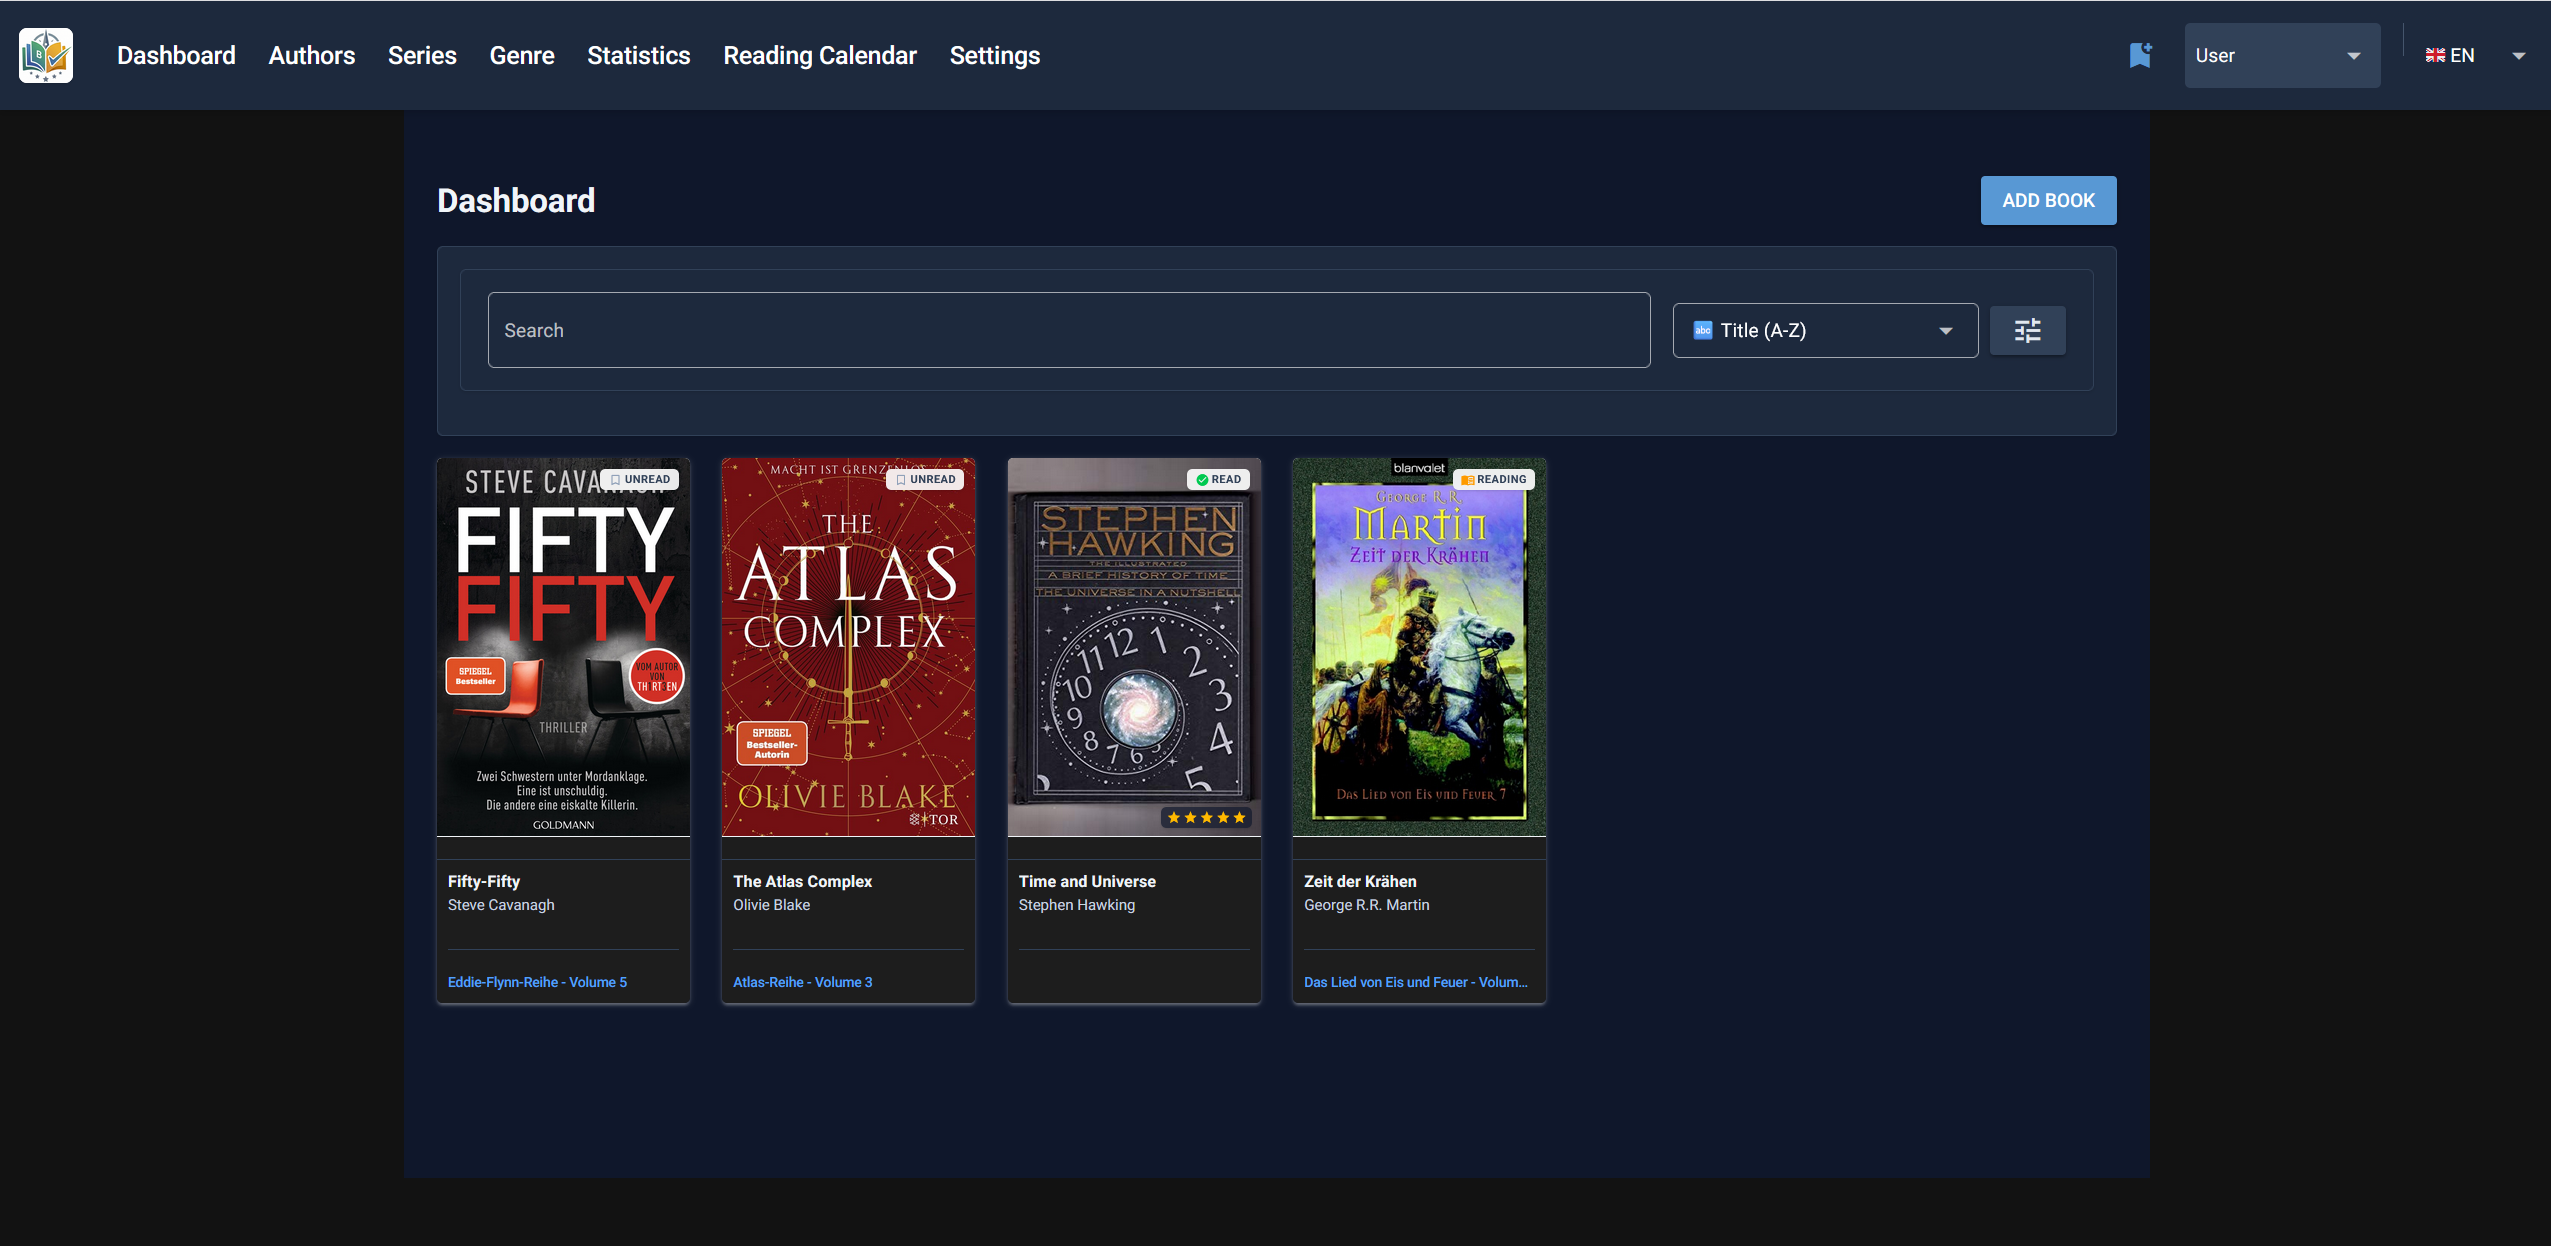Click The Atlas Complex title text
The image size is (2551, 1246).
pos(802,881)
